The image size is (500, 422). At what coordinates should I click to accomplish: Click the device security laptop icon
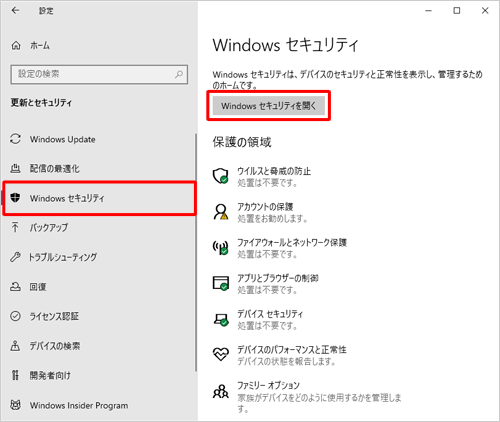tap(220, 319)
